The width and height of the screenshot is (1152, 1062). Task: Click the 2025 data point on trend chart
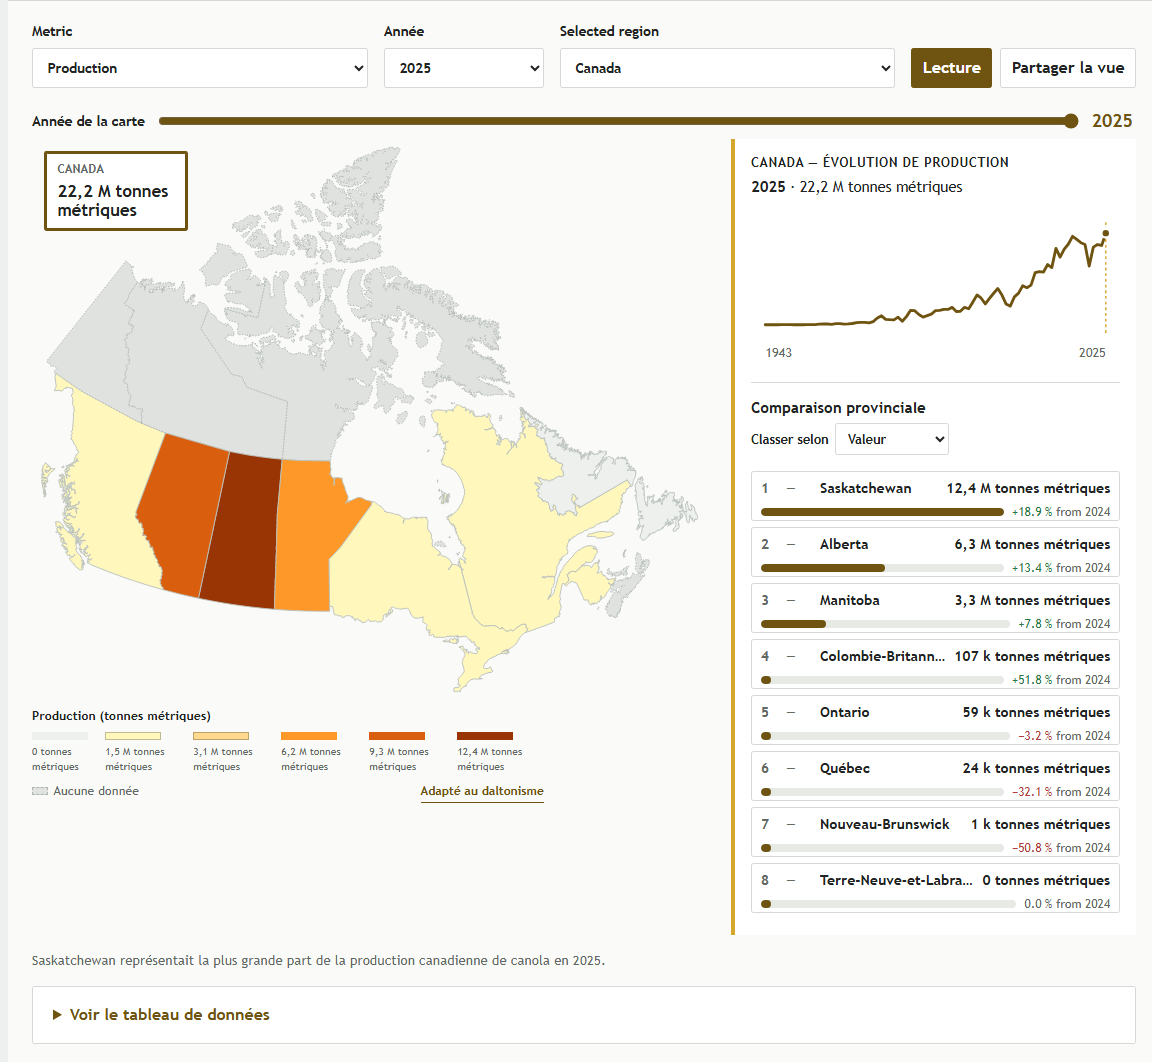[x=1106, y=234]
